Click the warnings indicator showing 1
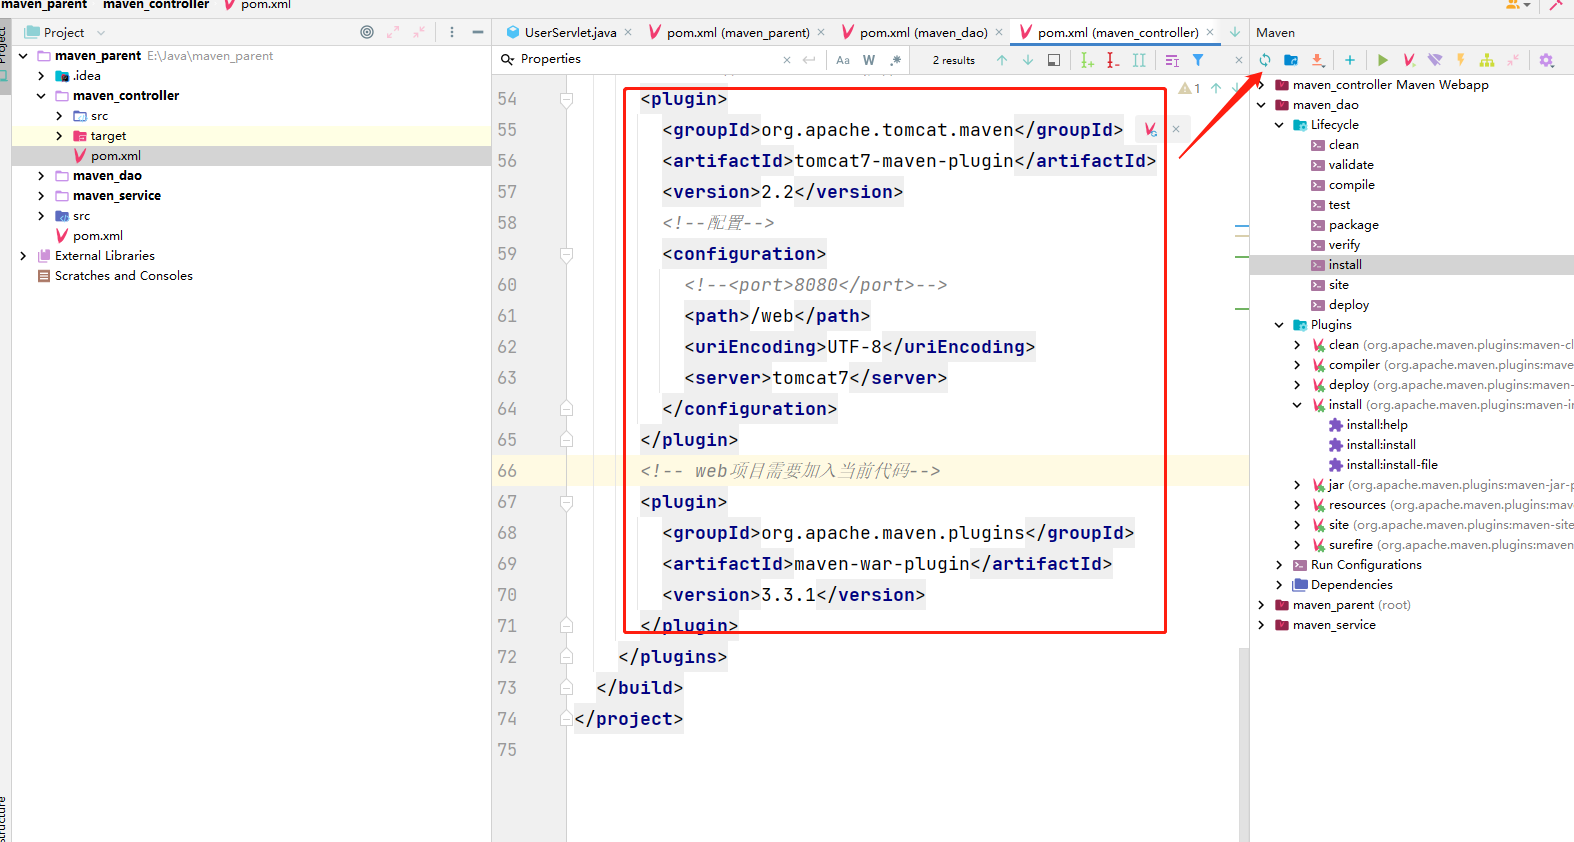The image size is (1574, 842). (1190, 88)
